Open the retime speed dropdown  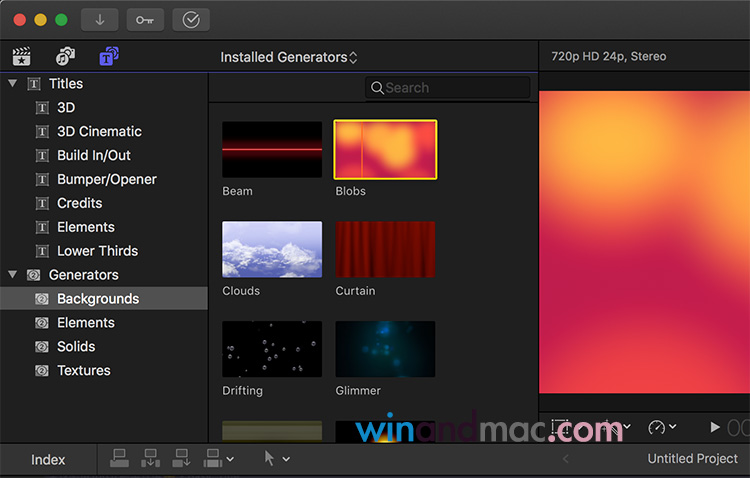click(661, 427)
